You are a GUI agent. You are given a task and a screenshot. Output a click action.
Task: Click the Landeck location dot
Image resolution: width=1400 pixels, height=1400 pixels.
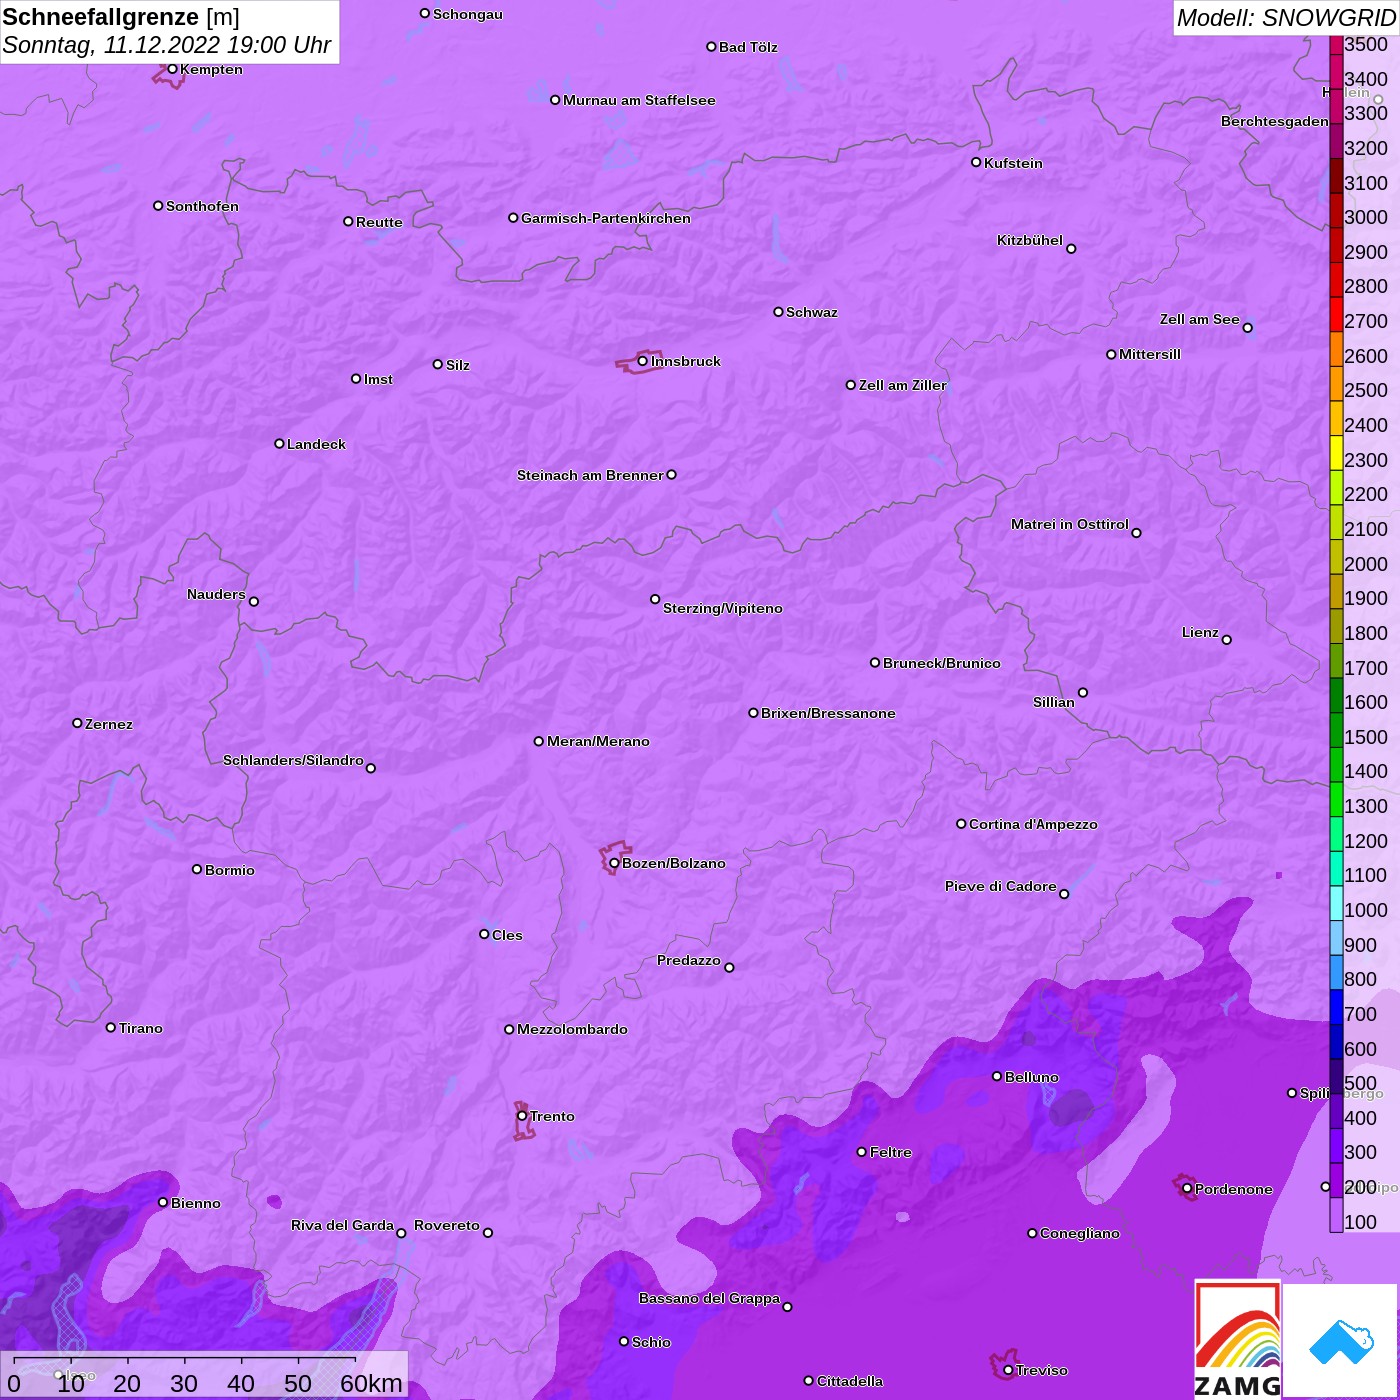279,444
